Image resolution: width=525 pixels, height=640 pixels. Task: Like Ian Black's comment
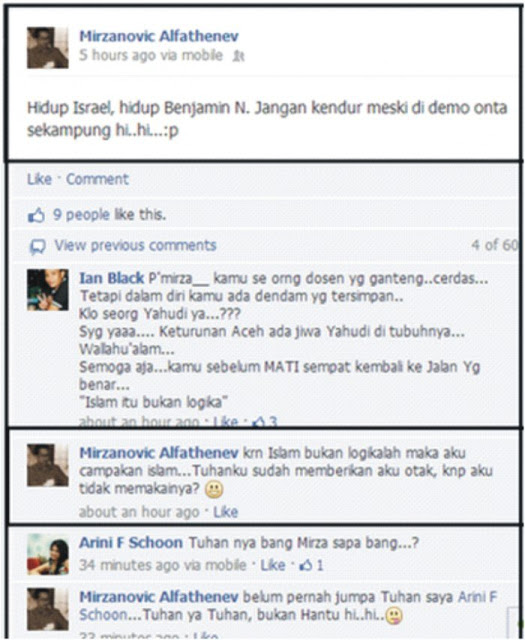226,421
